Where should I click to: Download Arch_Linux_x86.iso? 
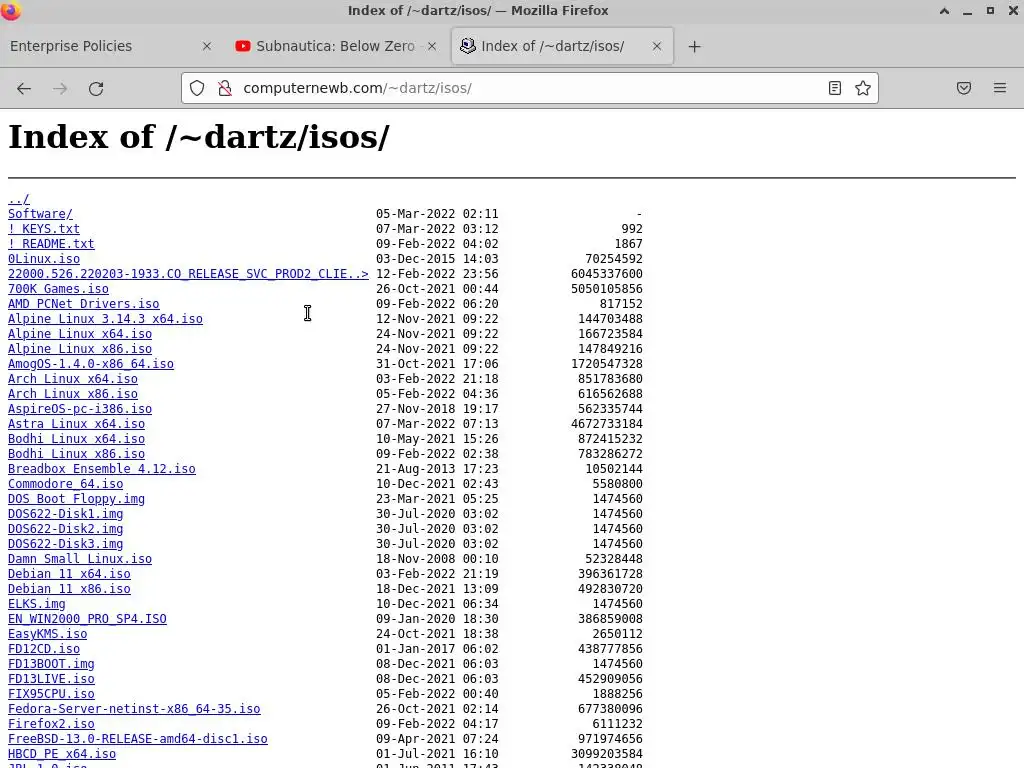pyautogui.click(x=72, y=394)
